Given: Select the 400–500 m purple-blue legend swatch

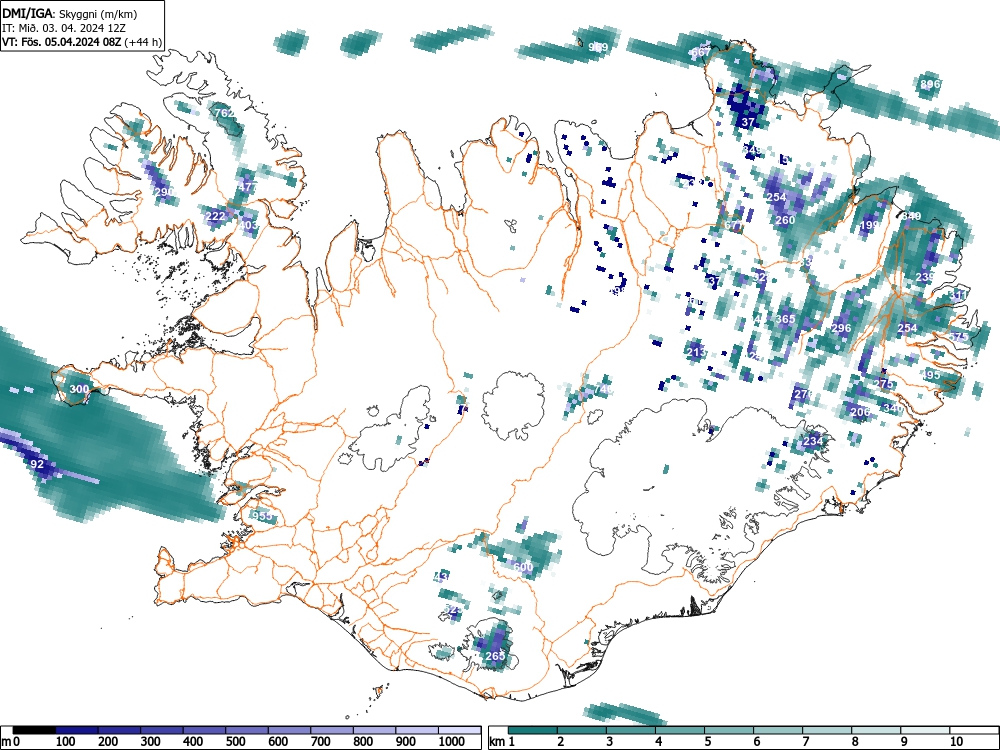Looking at the screenshot, I should click(204, 730).
